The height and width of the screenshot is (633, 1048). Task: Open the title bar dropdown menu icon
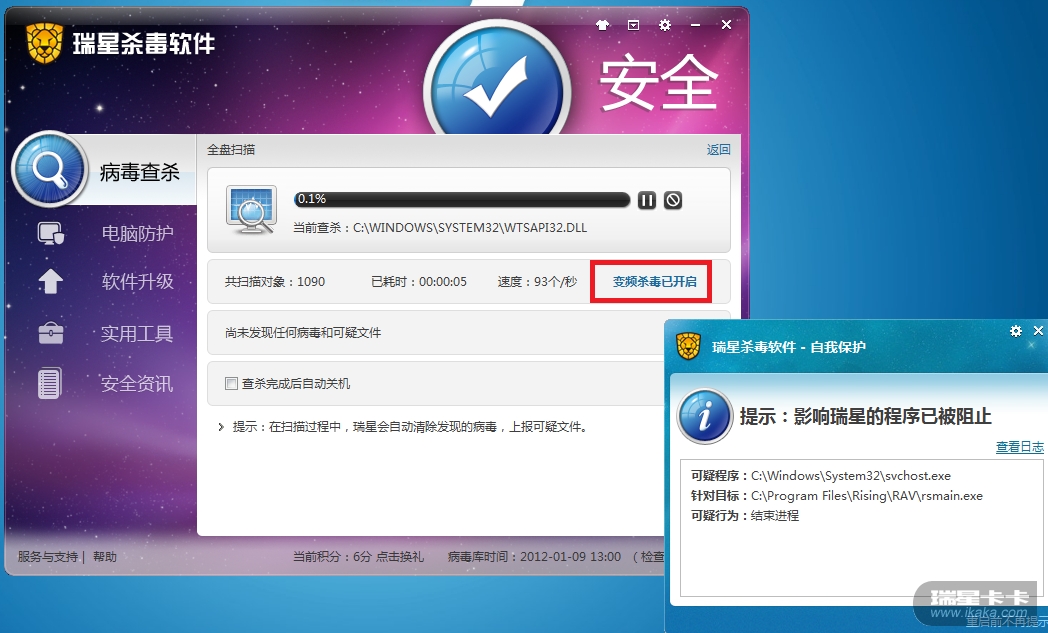(x=633, y=25)
